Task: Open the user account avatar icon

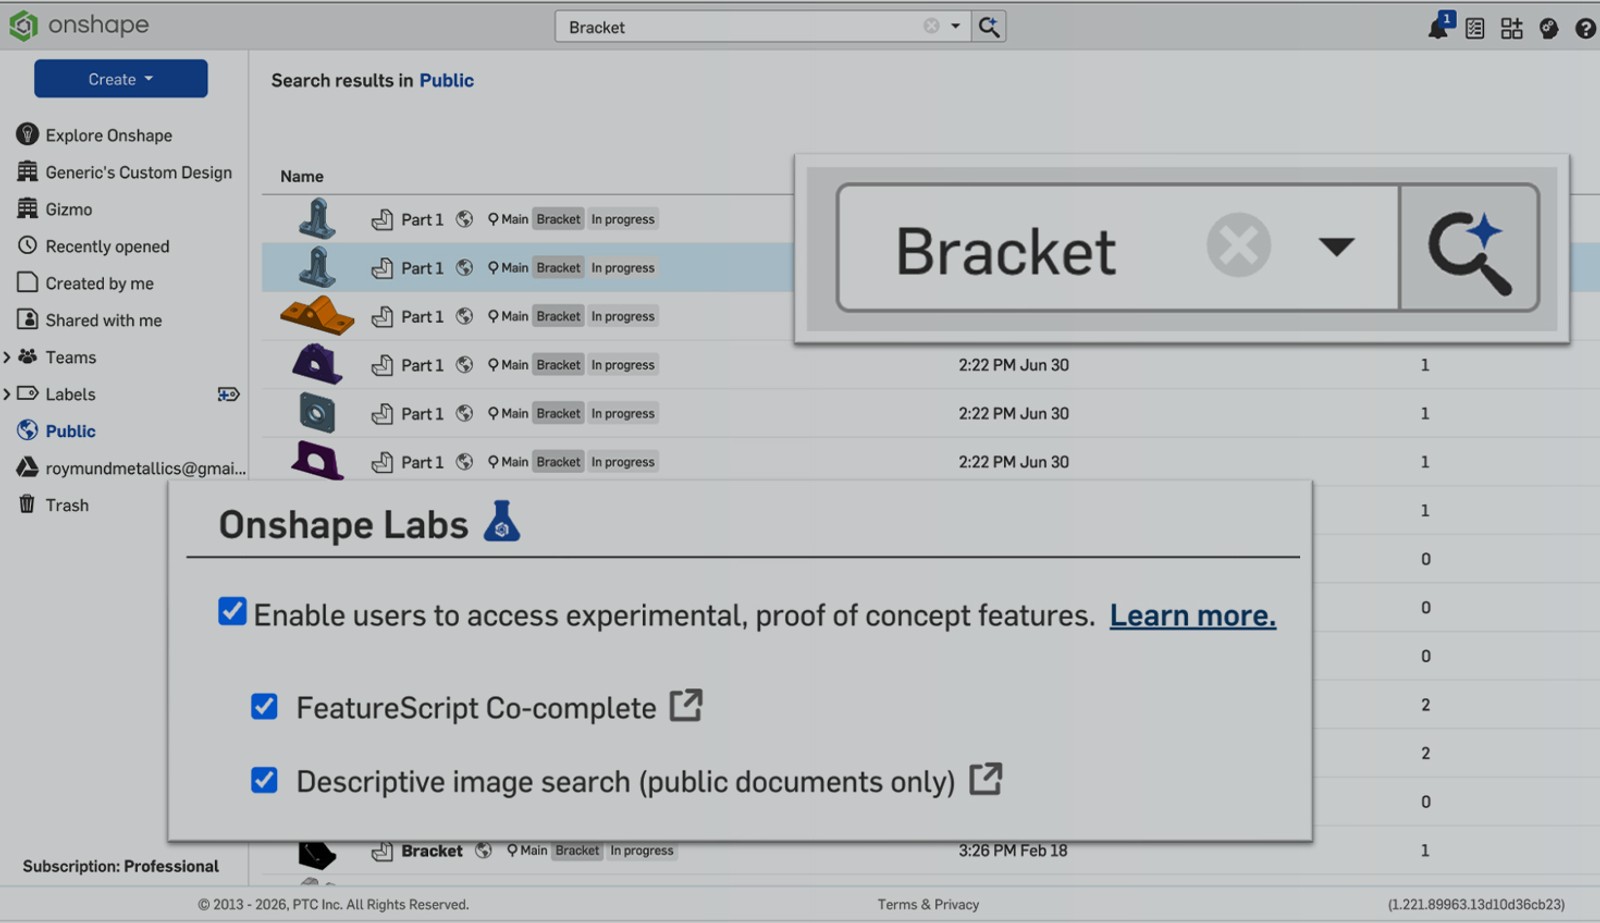Action: click(1549, 28)
